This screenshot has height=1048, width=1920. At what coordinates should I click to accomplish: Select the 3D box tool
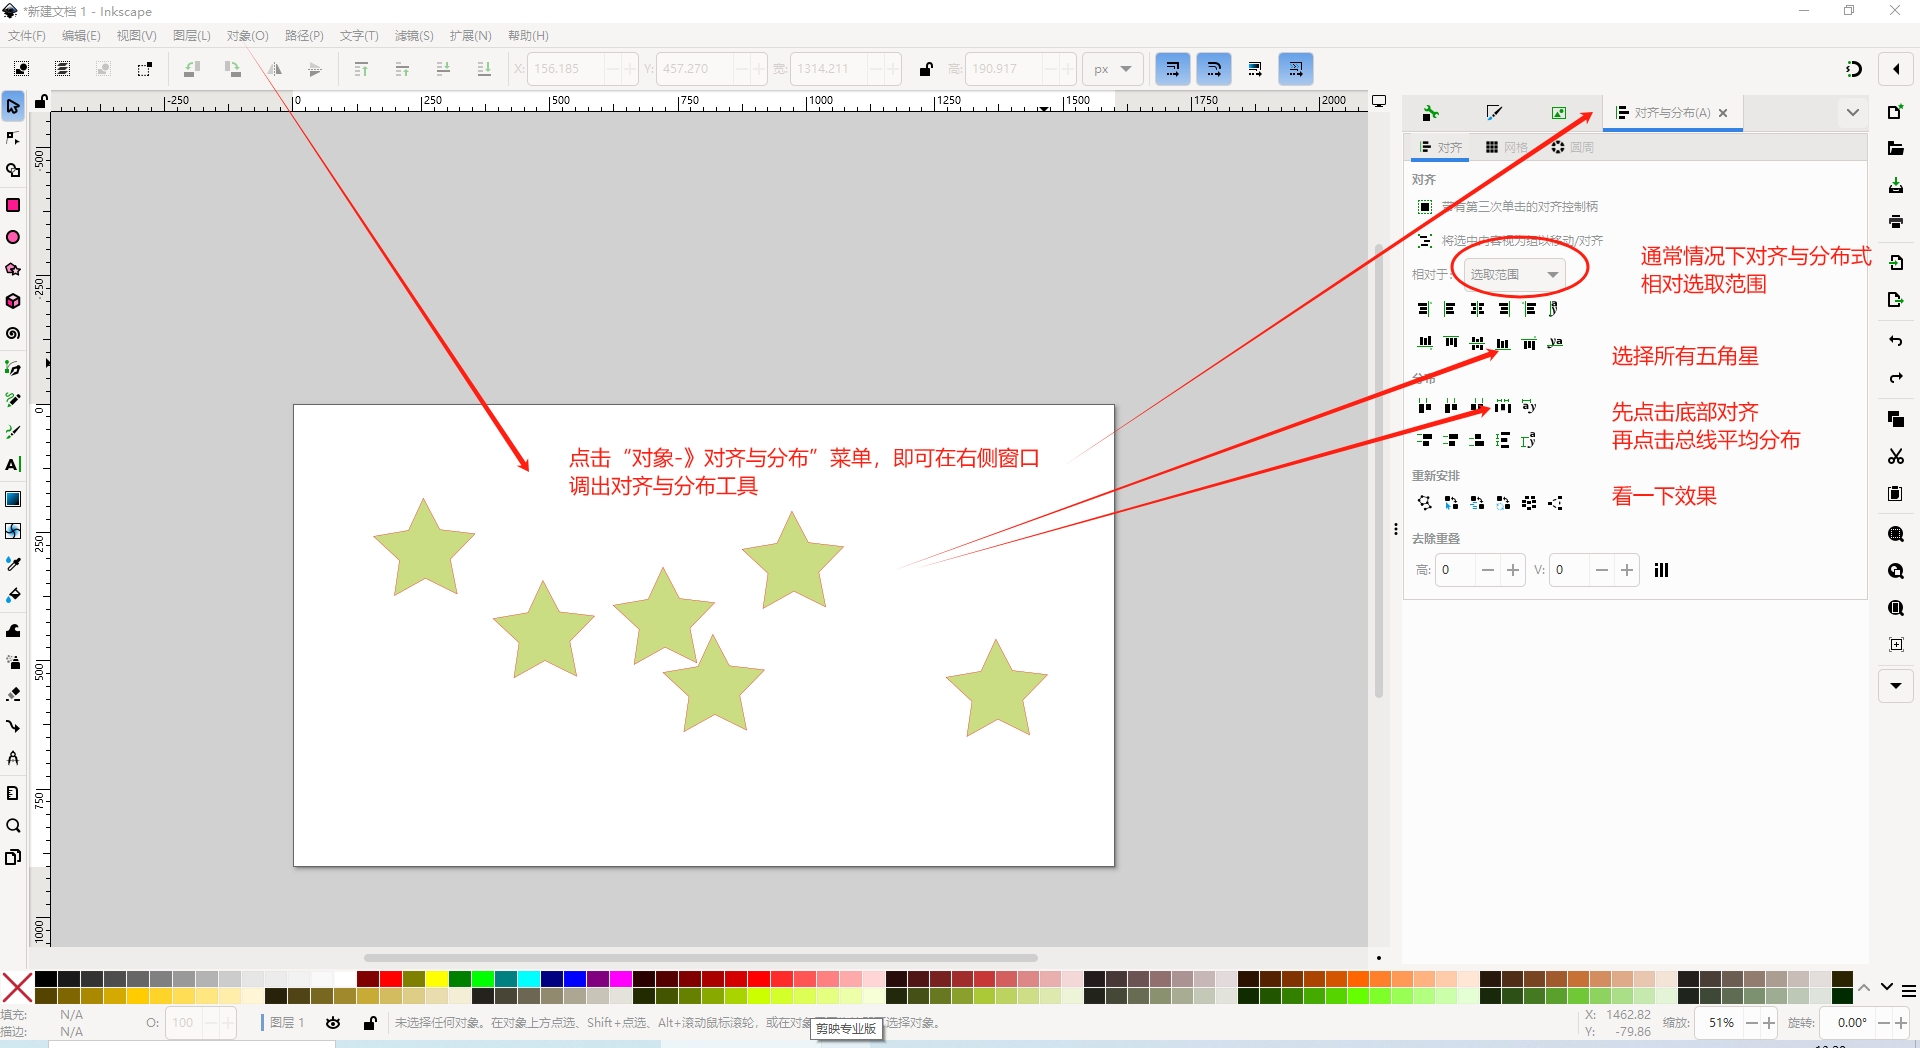(x=13, y=301)
